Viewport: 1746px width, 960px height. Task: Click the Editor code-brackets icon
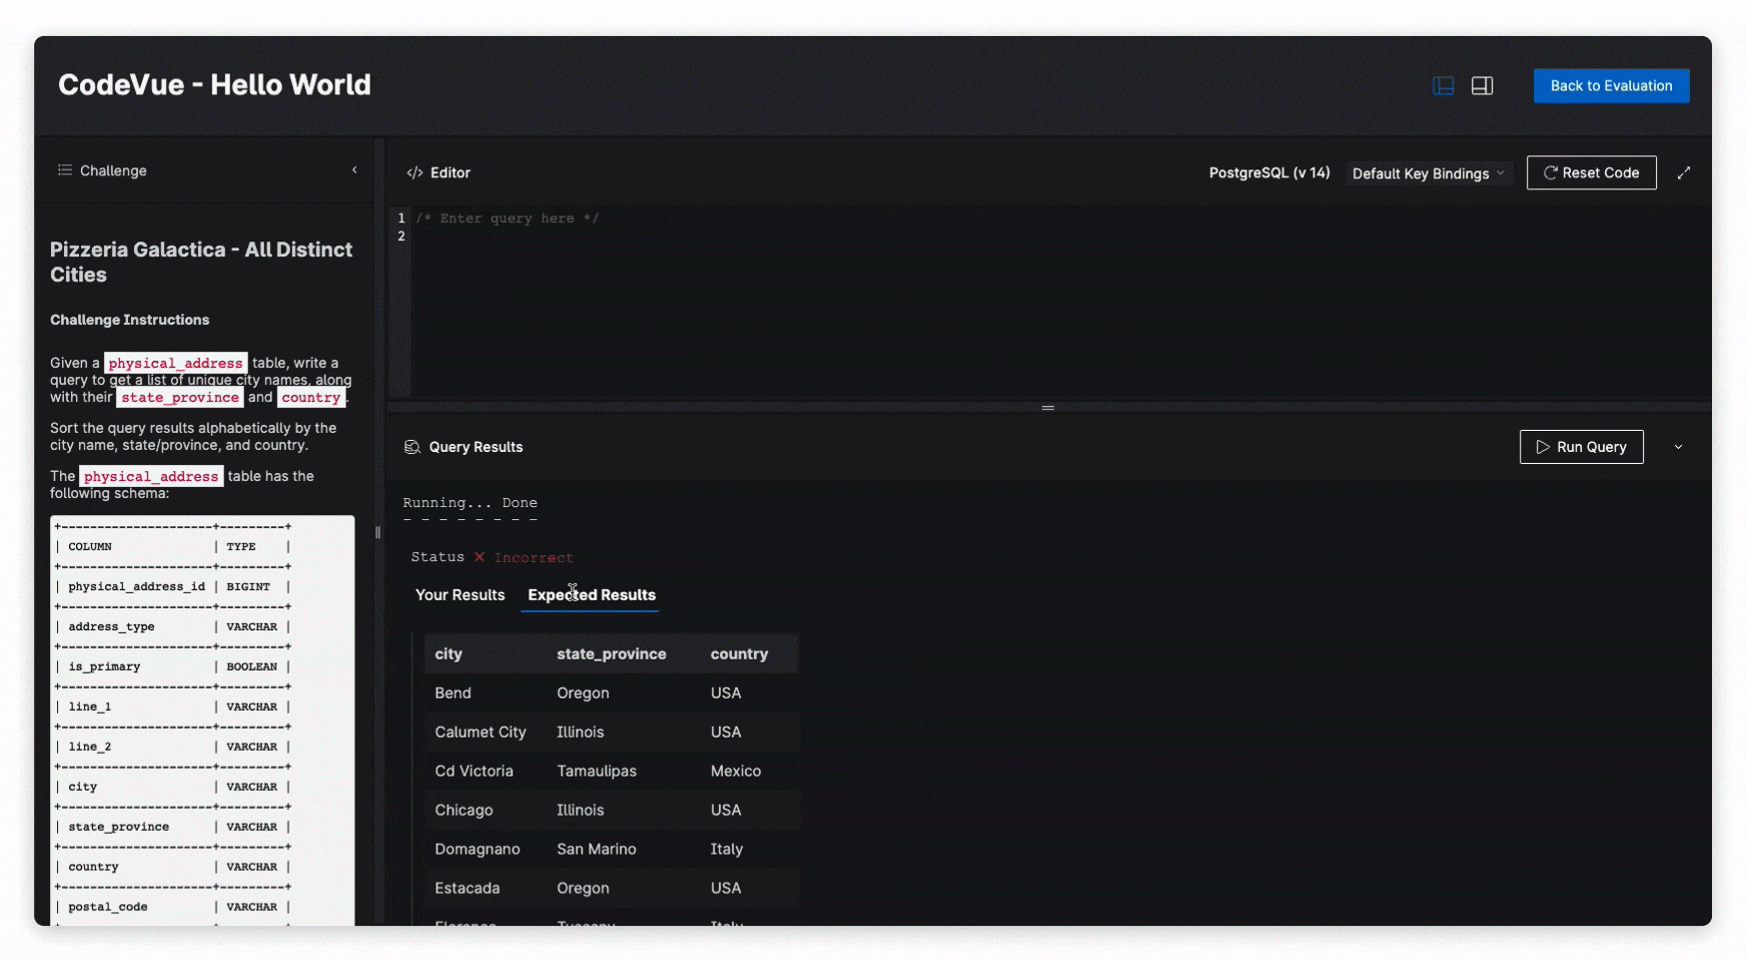point(414,173)
